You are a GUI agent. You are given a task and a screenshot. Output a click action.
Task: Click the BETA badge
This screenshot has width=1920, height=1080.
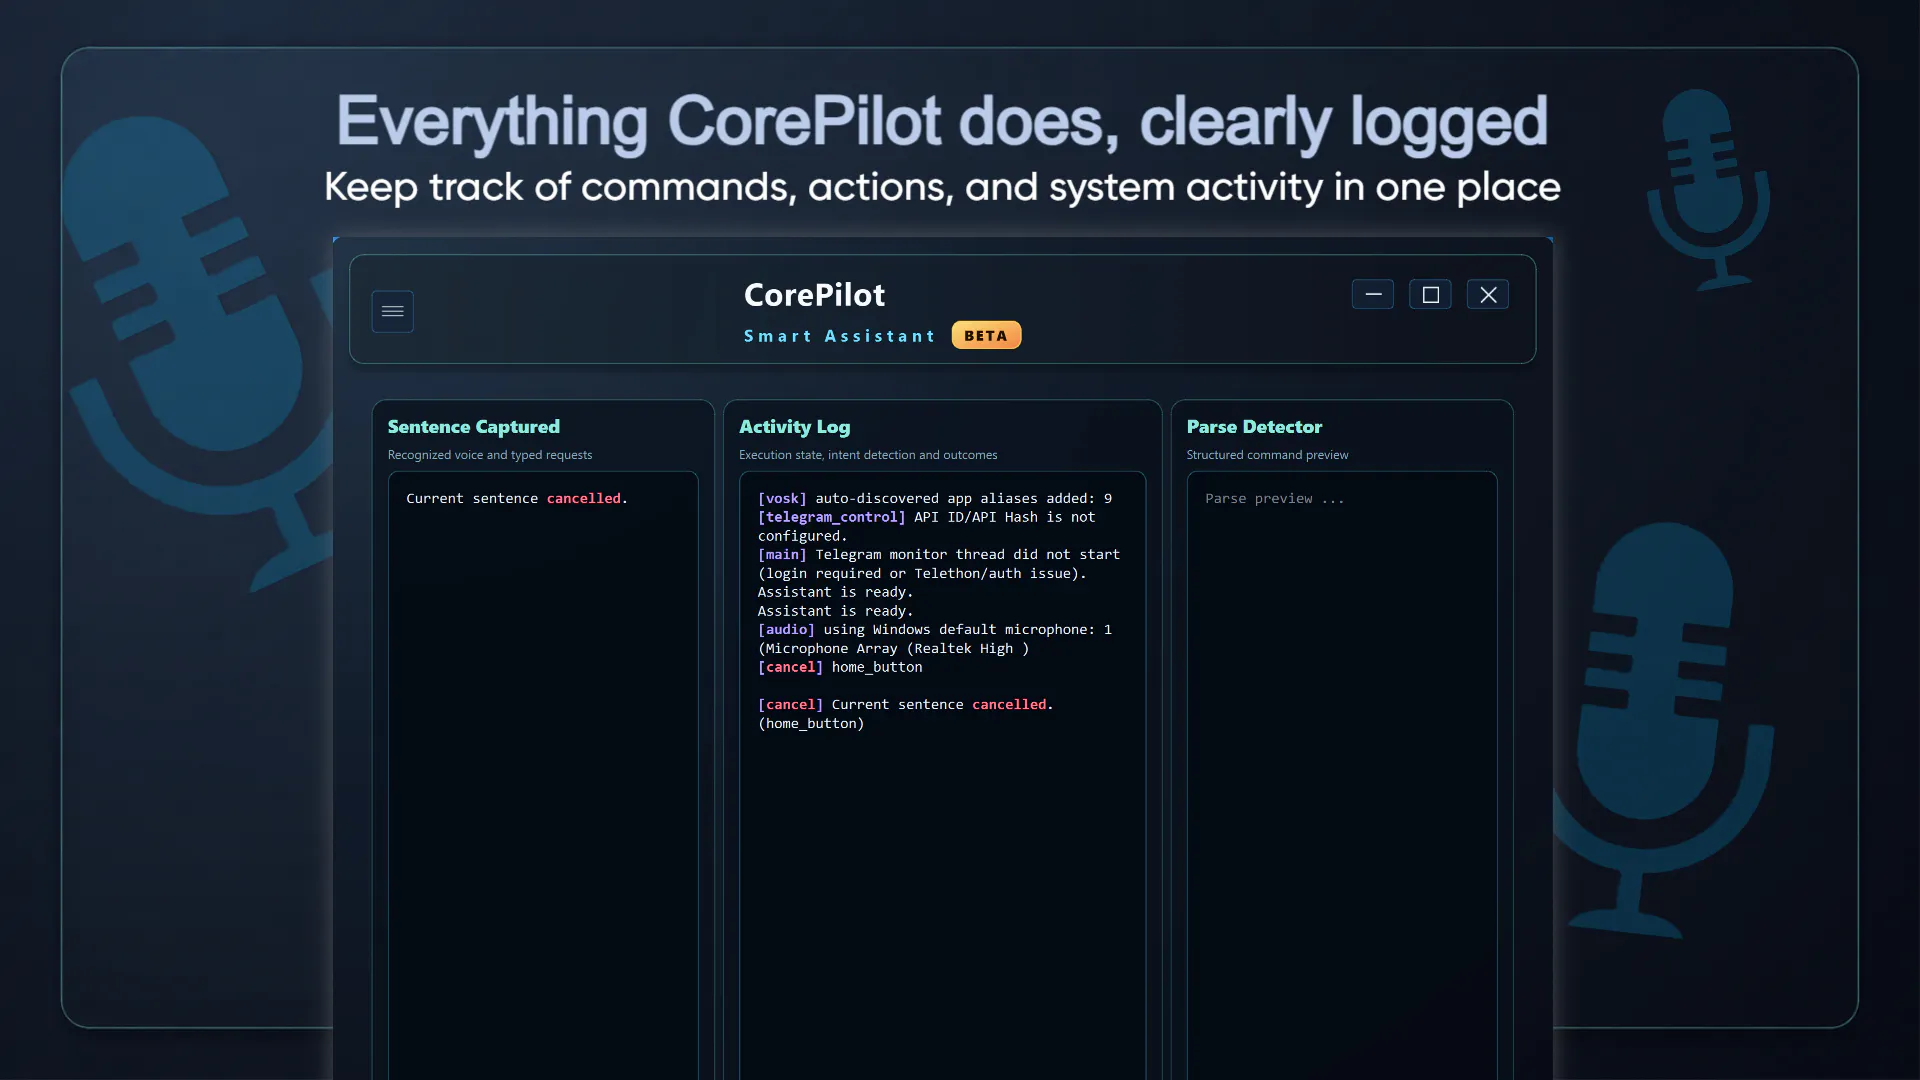[986, 335]
